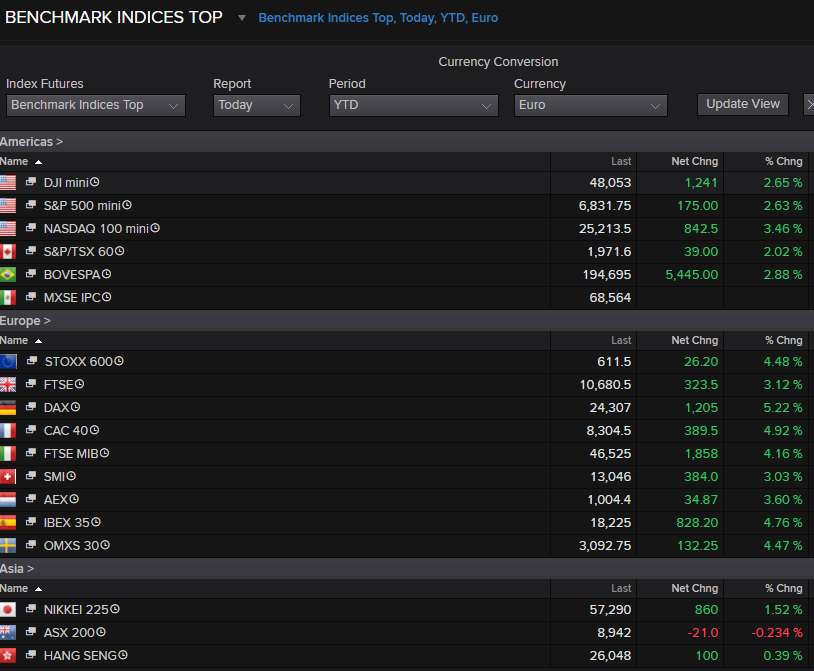Select the CAC 40 % change 4.92 %
The width and height of the screenshot is (814, 671).
(x=783, y=431)
